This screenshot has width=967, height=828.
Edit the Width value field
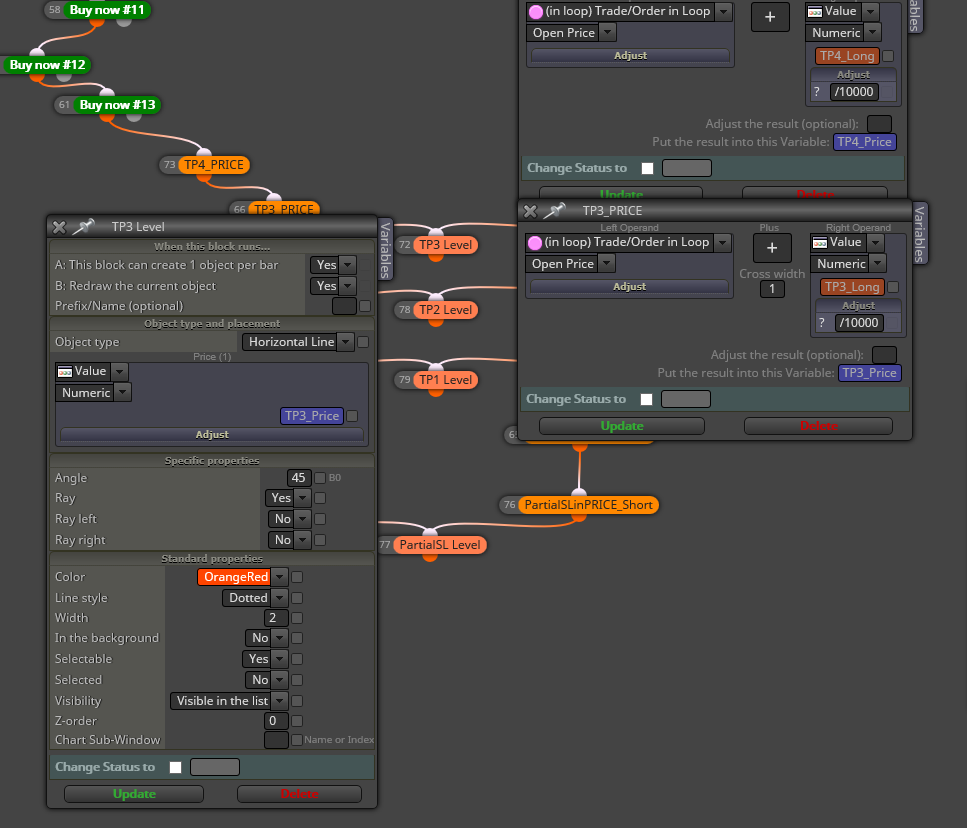pyautogui.click(x=276, y=618)
